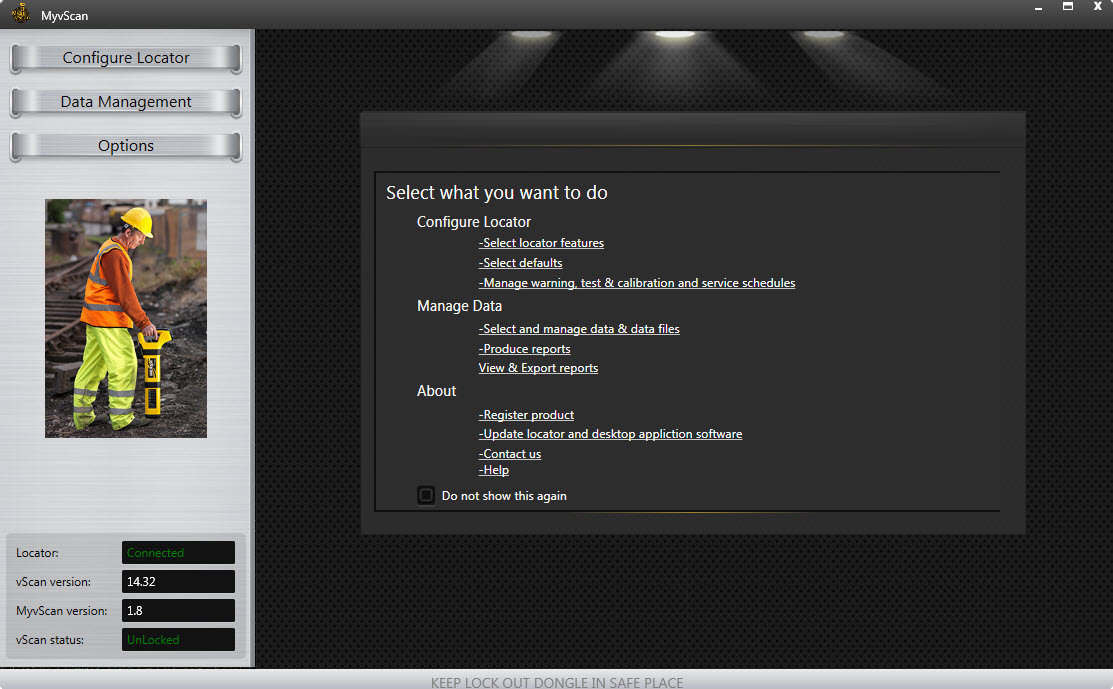Viewport: 1113px width, 689px height.
Task: Click the MyvScan title bar text
Action: pos(65,16)
